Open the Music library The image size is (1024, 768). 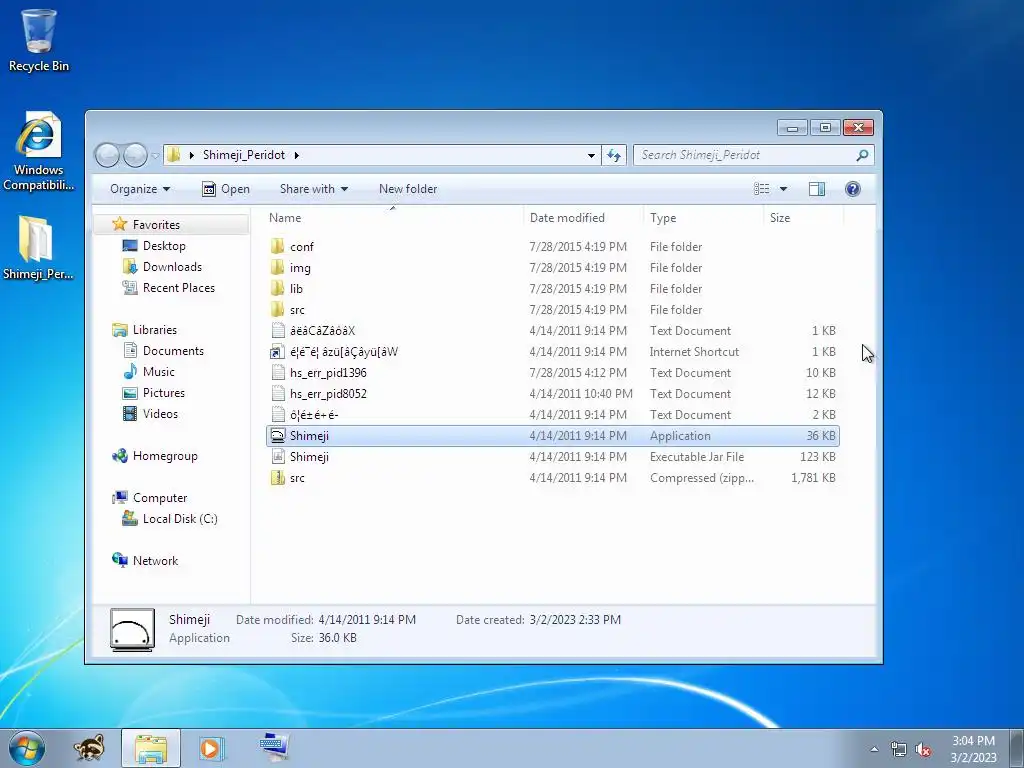159,372
